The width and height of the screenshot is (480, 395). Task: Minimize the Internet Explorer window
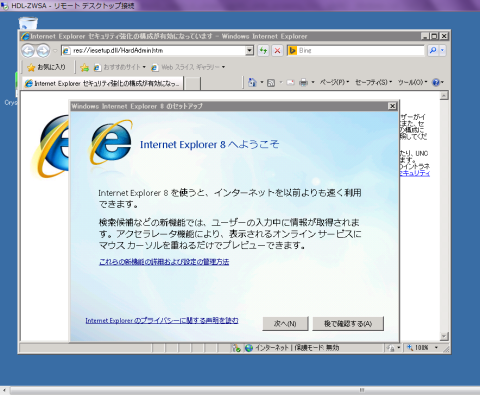[425, 36]
